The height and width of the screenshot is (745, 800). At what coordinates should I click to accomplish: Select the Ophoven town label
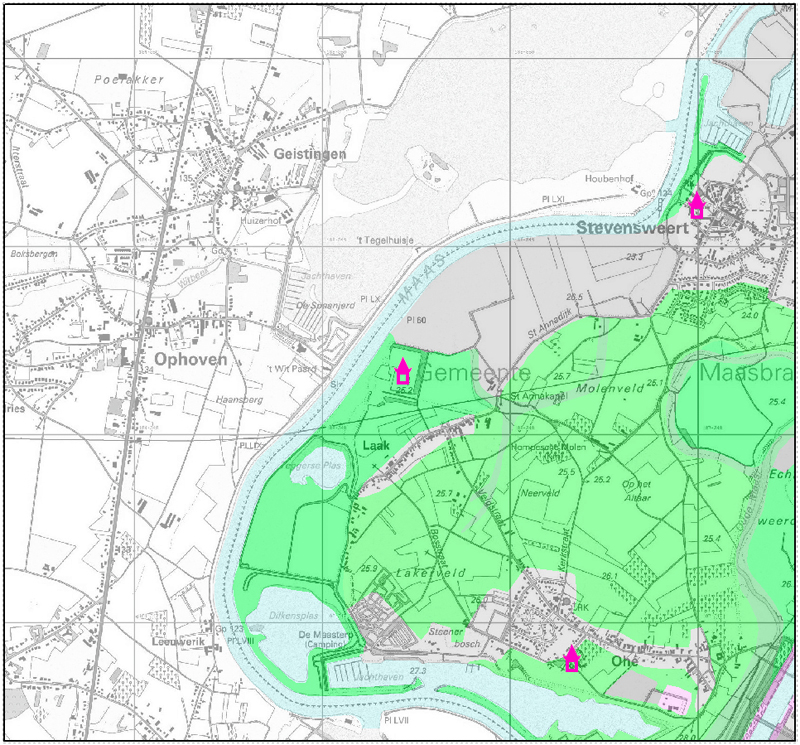pos(190,358)
